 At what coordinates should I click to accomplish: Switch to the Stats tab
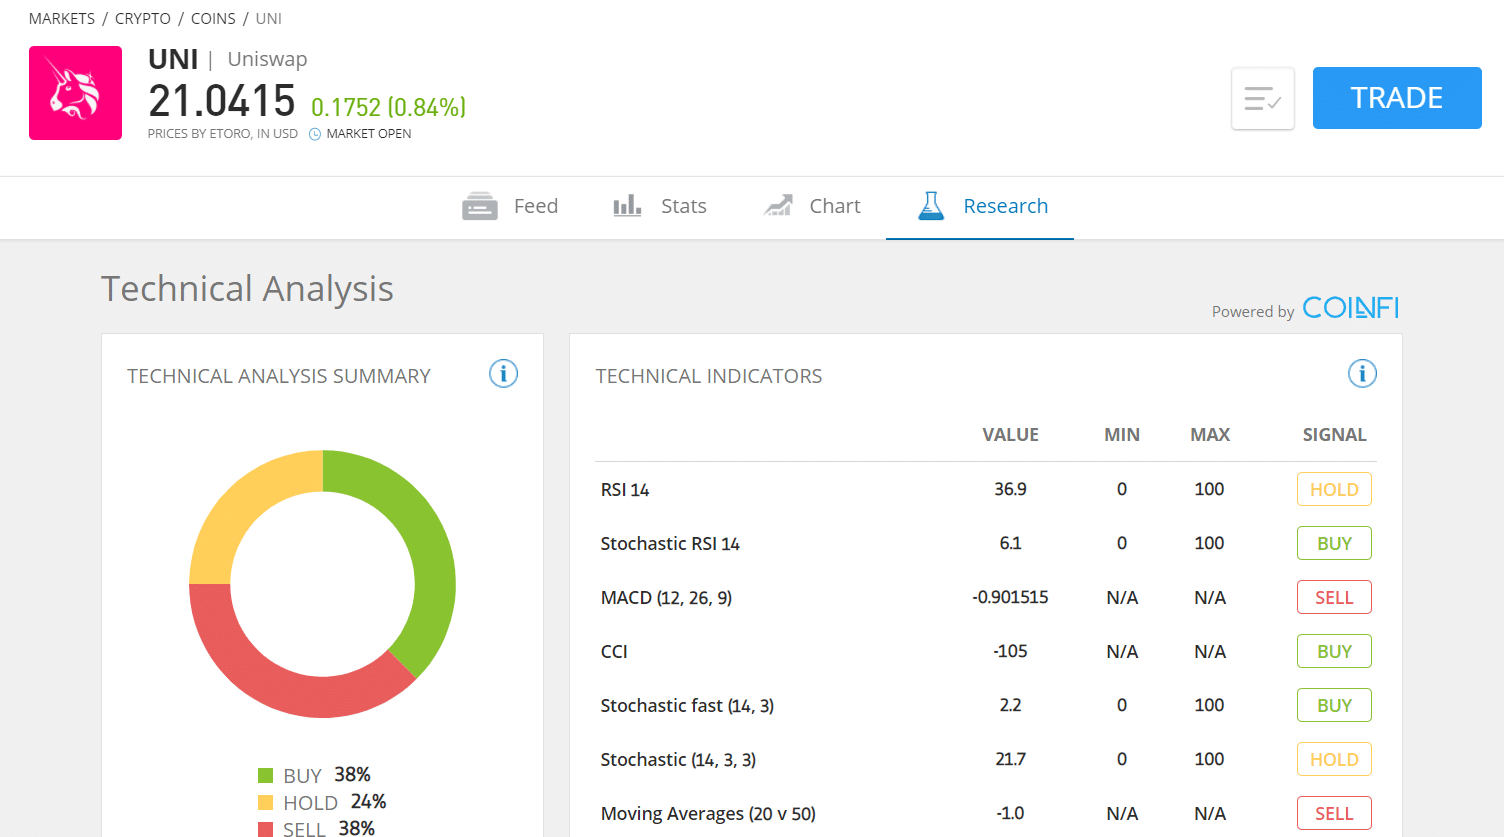click(660, 206)
